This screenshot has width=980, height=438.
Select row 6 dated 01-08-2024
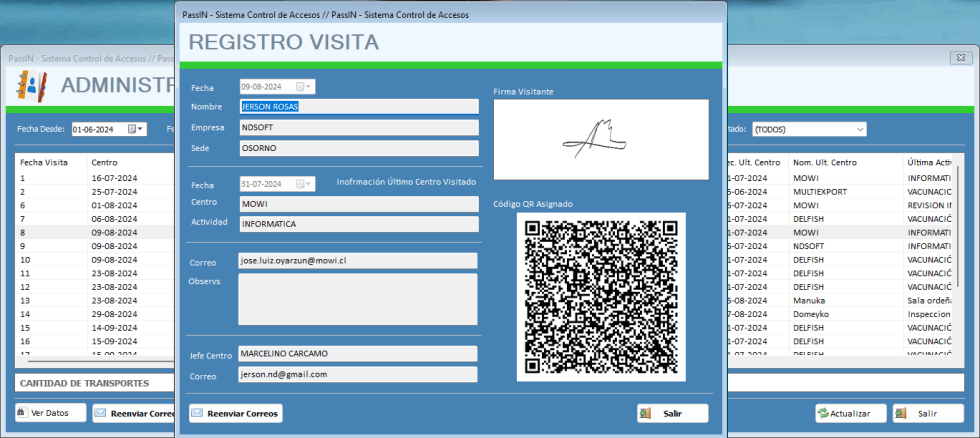coord(95,205)
